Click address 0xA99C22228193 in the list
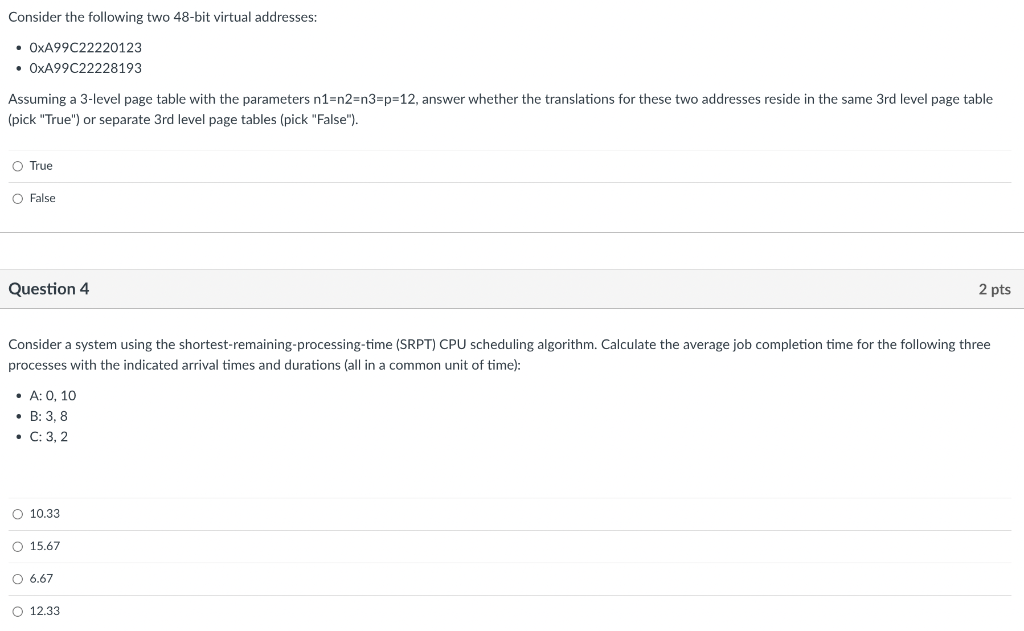Screen dimensions: 1024x631 point(85,68)
